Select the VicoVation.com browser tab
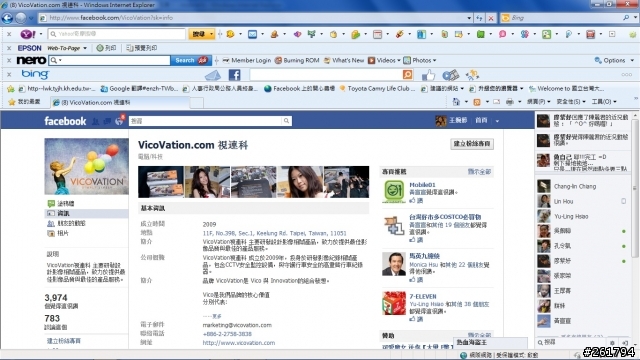Viewport: 640px width, 360px height. 120,102
